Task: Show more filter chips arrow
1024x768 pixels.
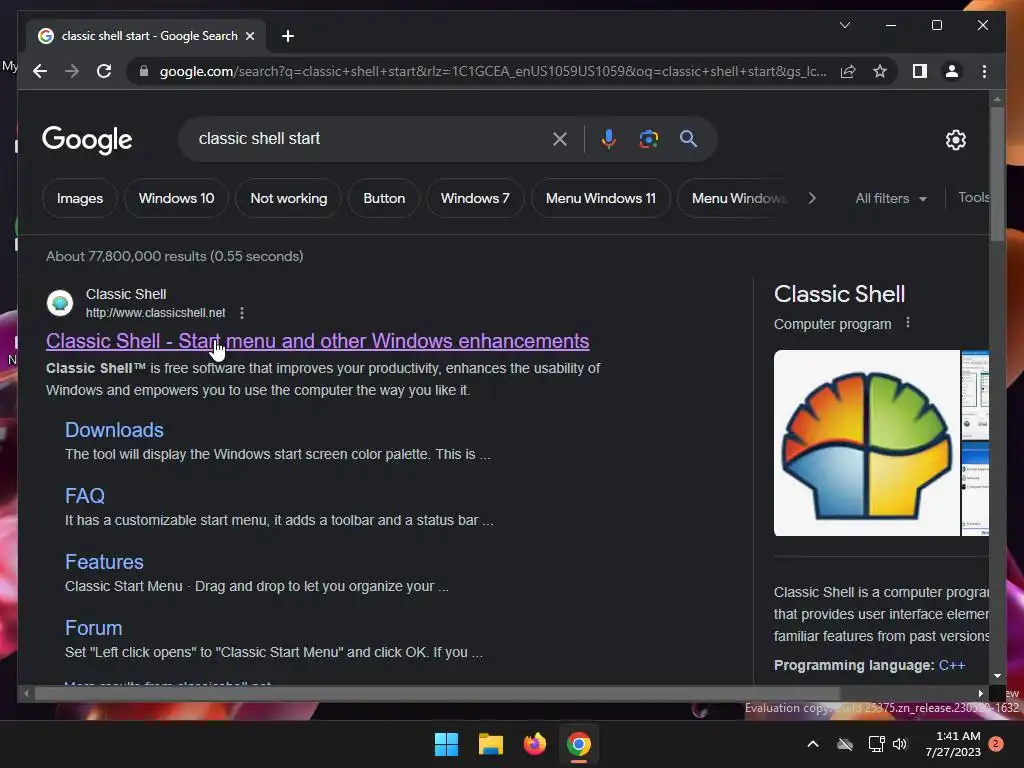Action: click(x=812, y=198)
